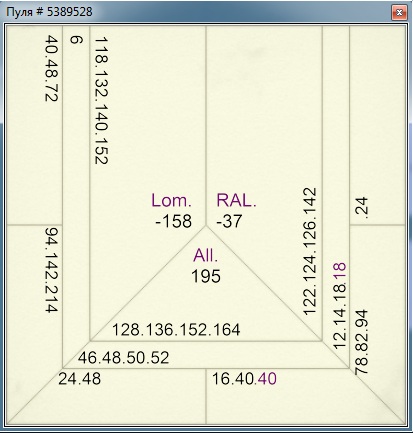Click the .24 entry on the right
This screenshot has width=413, height=433.
pyautogui.click(x=361, y=208)
